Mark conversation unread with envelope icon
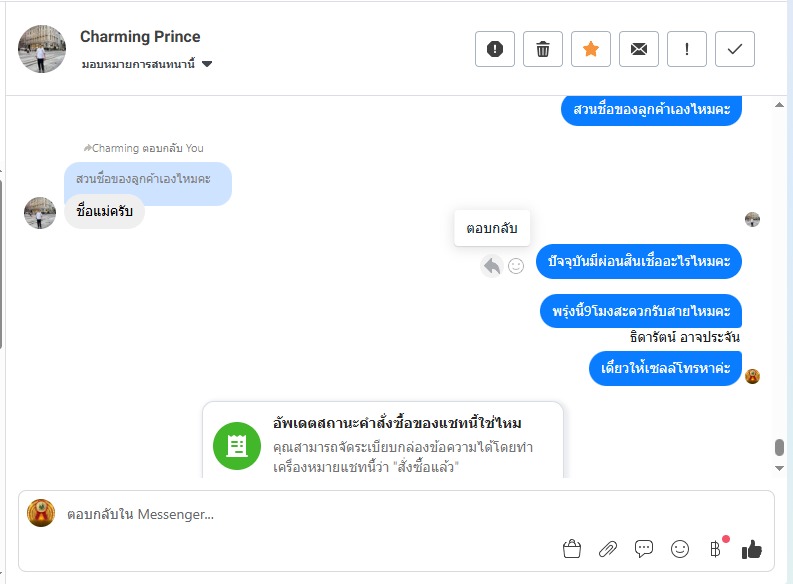 [x=639, y=49]
